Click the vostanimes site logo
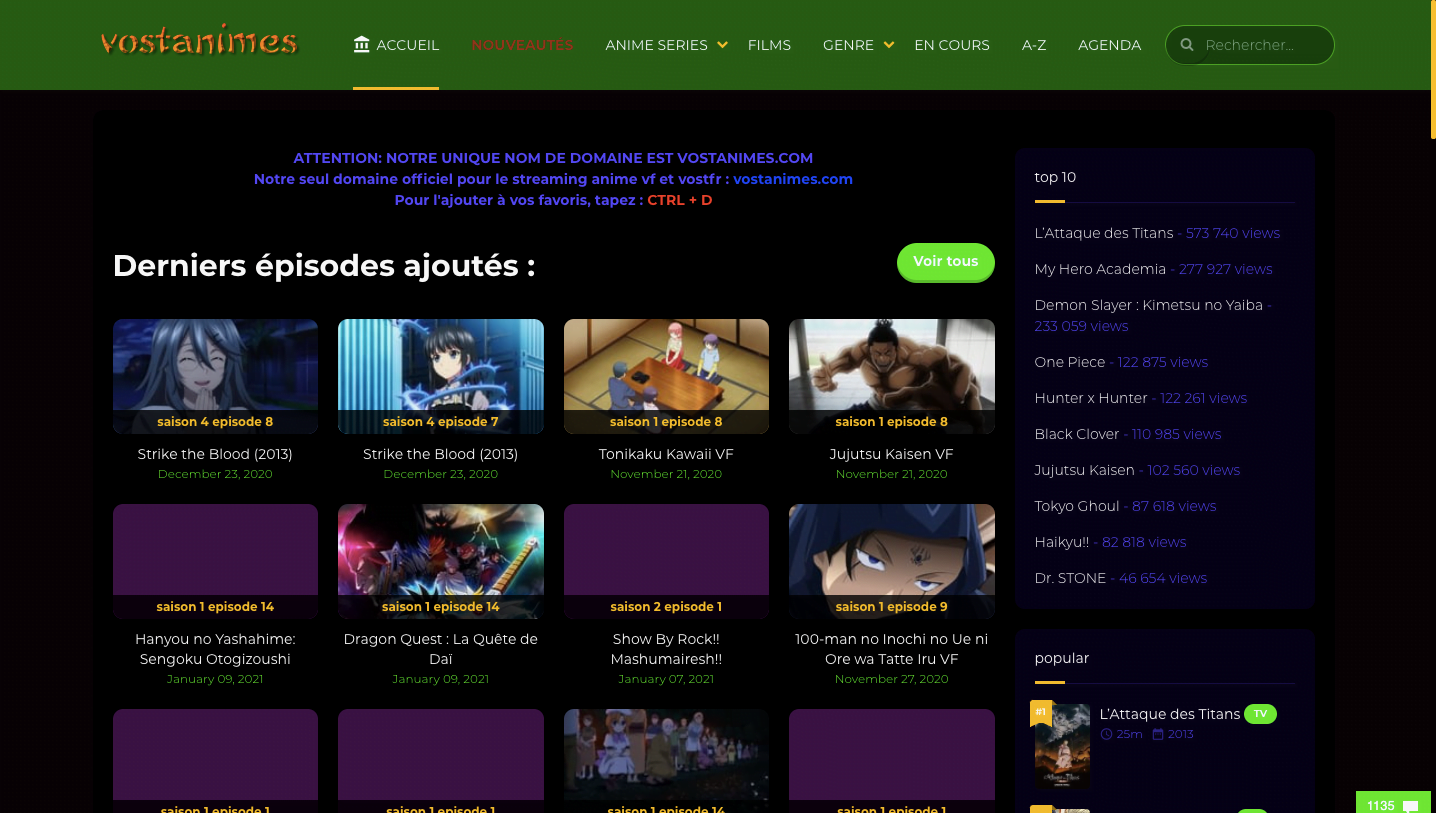 pos(199,43)
